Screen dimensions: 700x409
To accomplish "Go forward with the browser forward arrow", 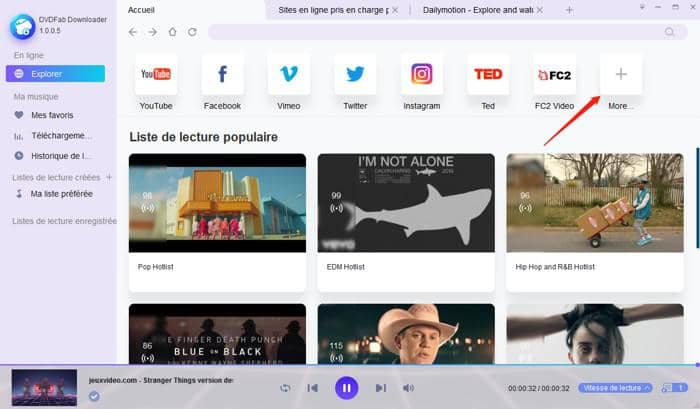I will pyautogui.click(x=153, y=32).
